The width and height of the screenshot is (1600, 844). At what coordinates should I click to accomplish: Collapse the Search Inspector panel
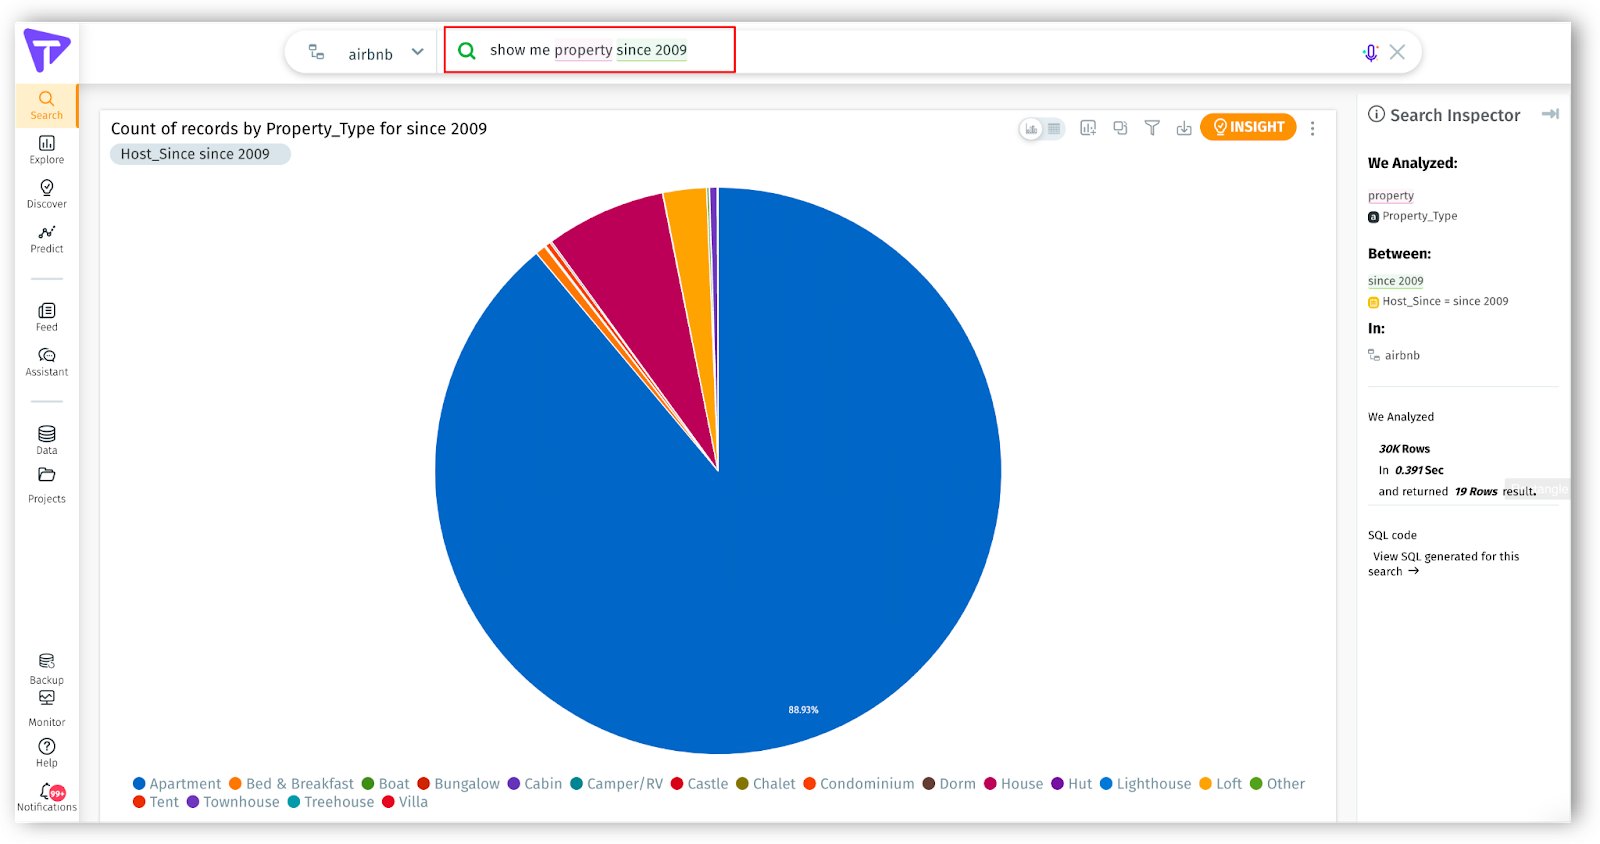(1550, 114)
